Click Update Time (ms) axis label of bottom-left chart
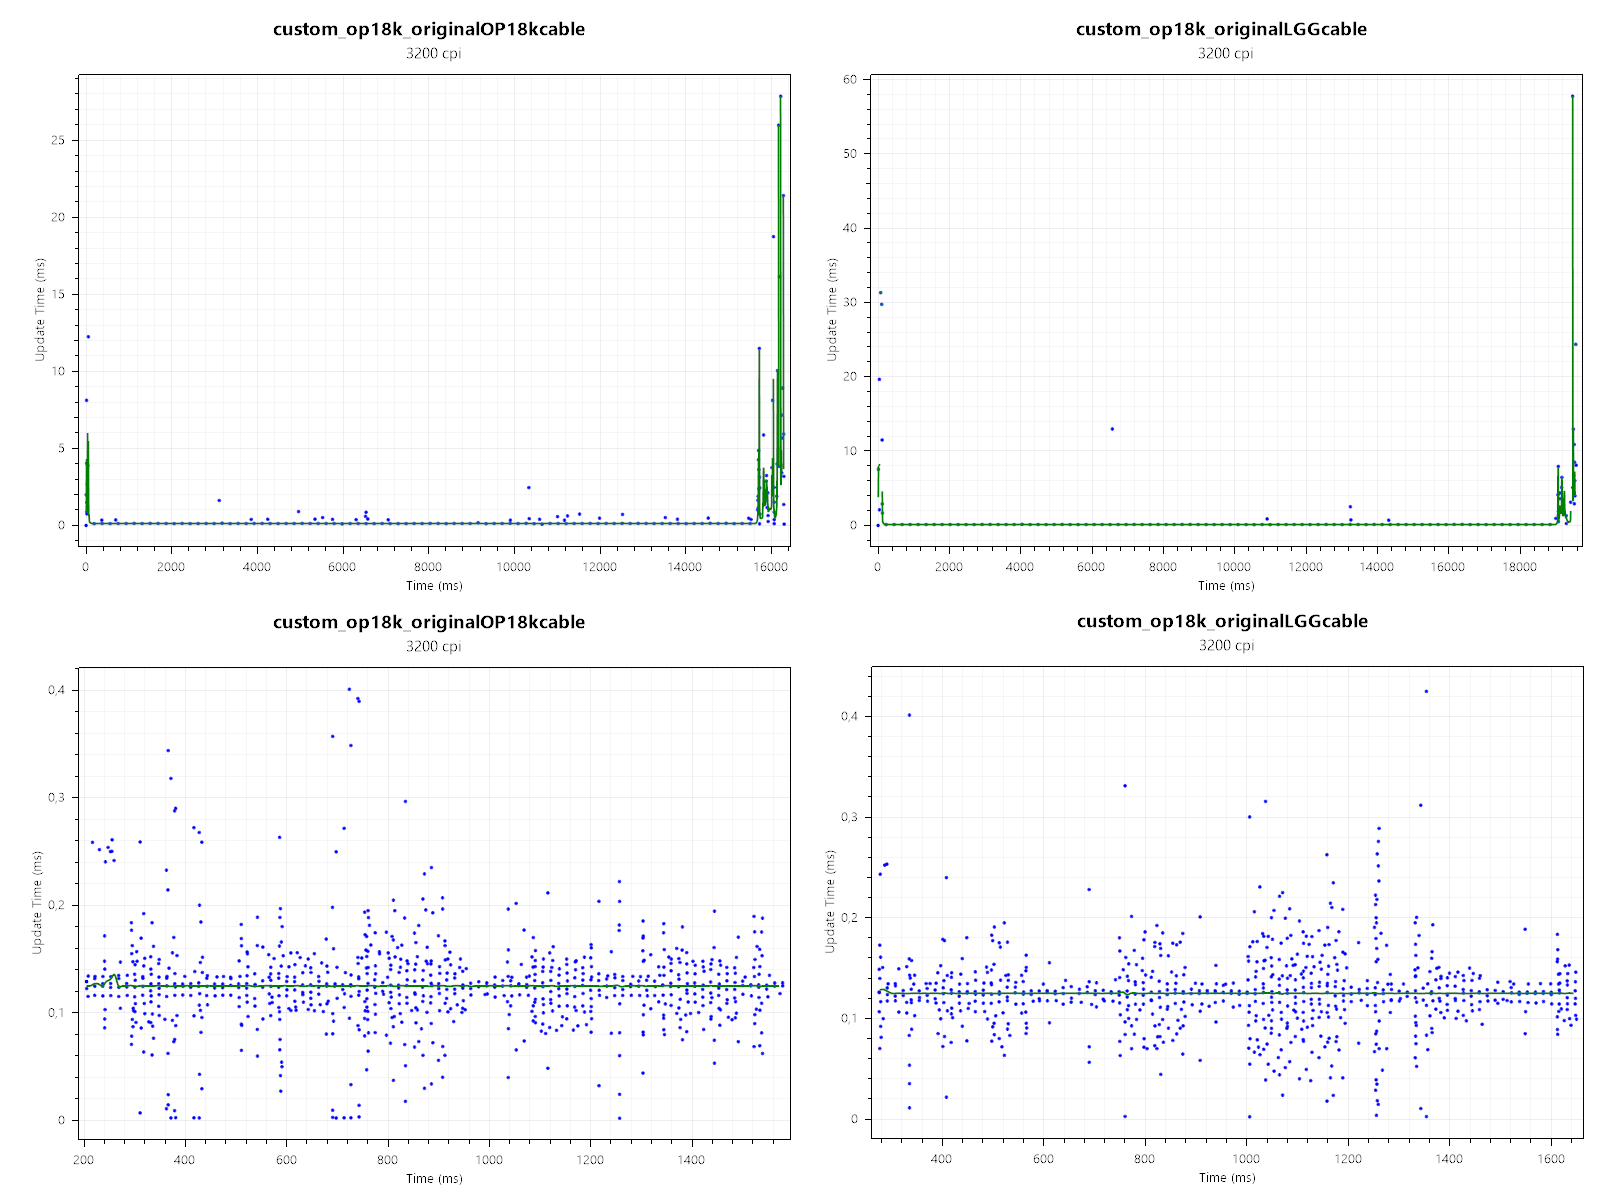The height and width of the screenshot is (1200, 1600). click(38, 902)
